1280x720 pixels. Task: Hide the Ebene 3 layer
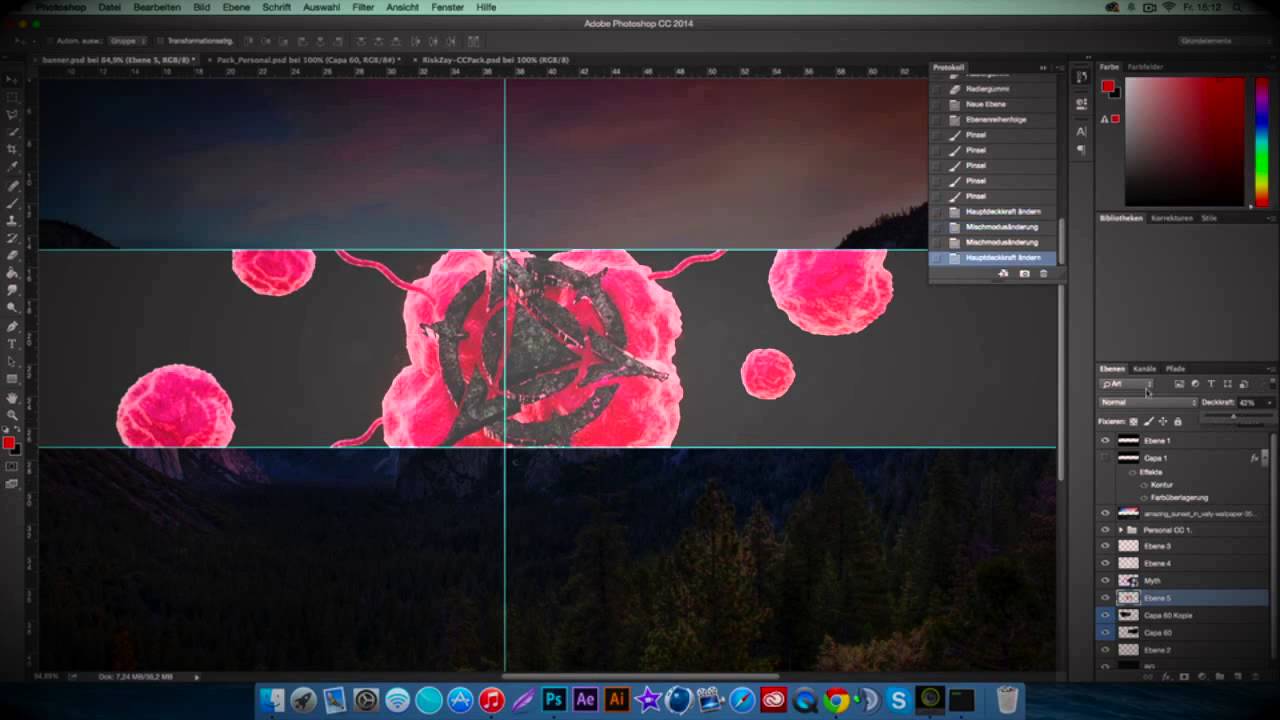click(1105, 546)
